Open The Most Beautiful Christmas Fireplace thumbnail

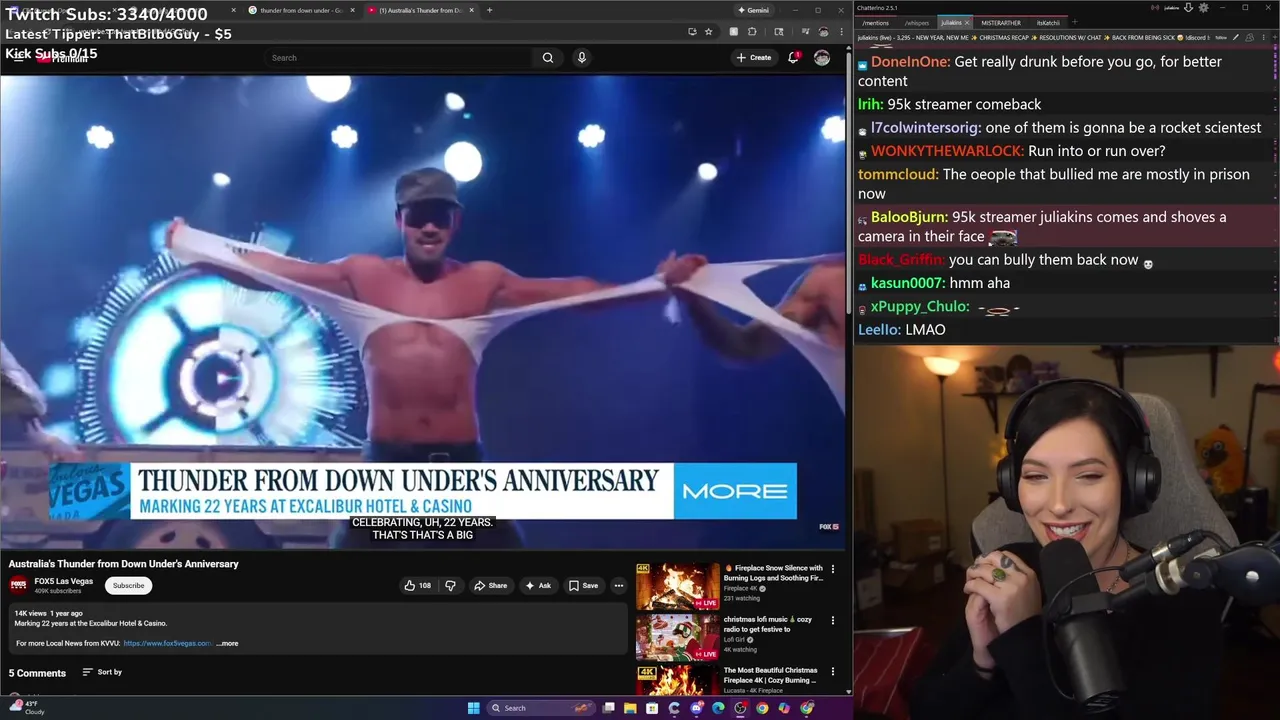pos(677,680)
